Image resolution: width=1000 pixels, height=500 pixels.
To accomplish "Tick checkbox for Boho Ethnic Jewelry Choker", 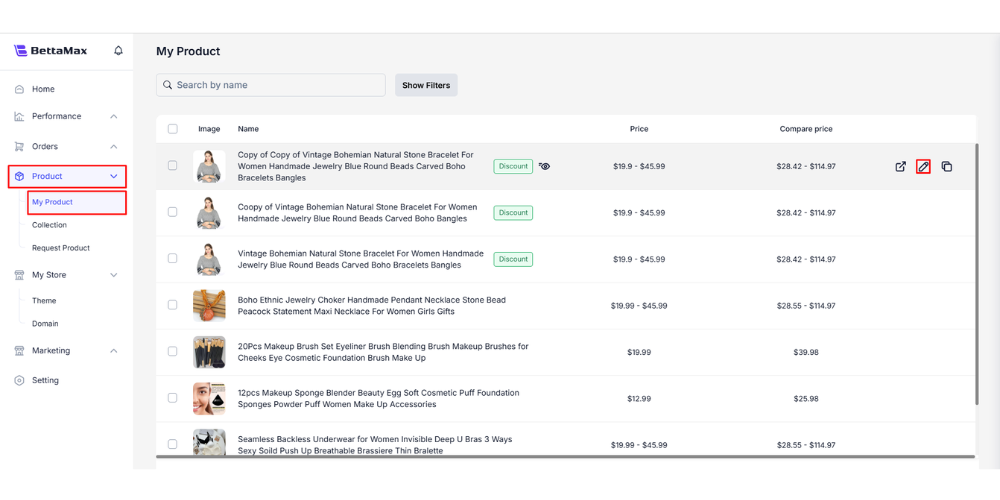I will pos(173,305).
